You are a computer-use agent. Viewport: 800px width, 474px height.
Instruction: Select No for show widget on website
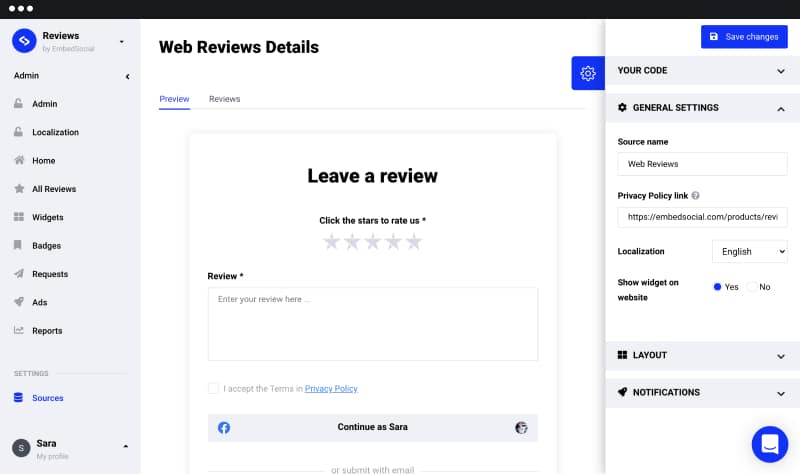coord(752,287)
